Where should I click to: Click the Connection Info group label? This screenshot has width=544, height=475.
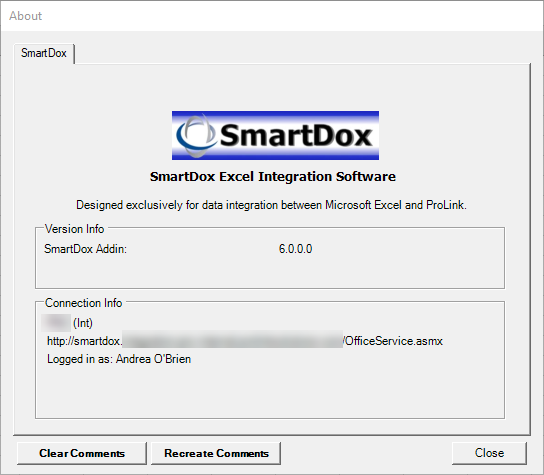84,303
